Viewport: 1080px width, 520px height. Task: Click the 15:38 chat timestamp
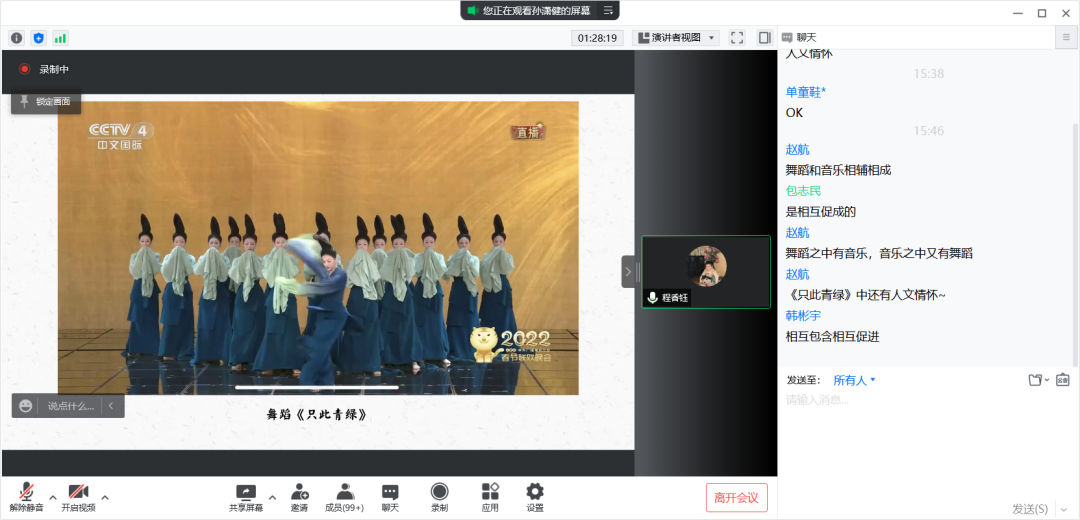coord(928,74)
